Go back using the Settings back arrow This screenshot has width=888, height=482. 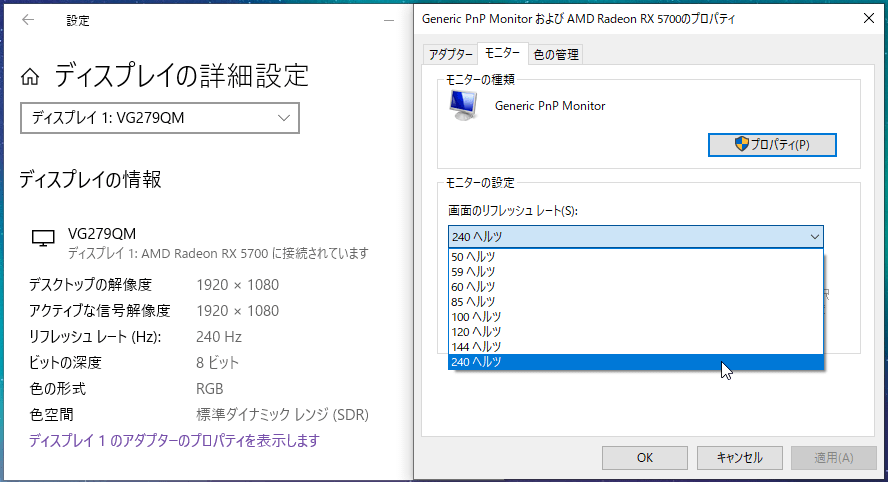[x=28, y=20]
